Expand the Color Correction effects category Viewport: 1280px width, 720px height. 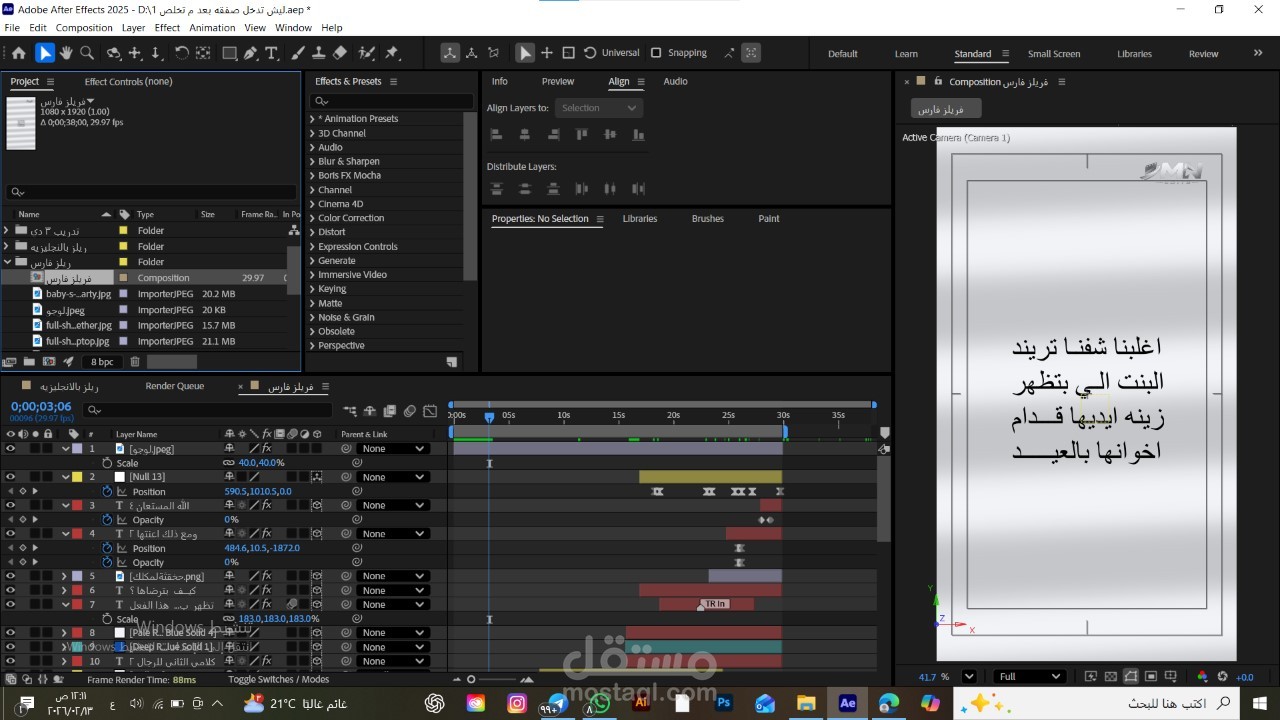coord(313,218)
